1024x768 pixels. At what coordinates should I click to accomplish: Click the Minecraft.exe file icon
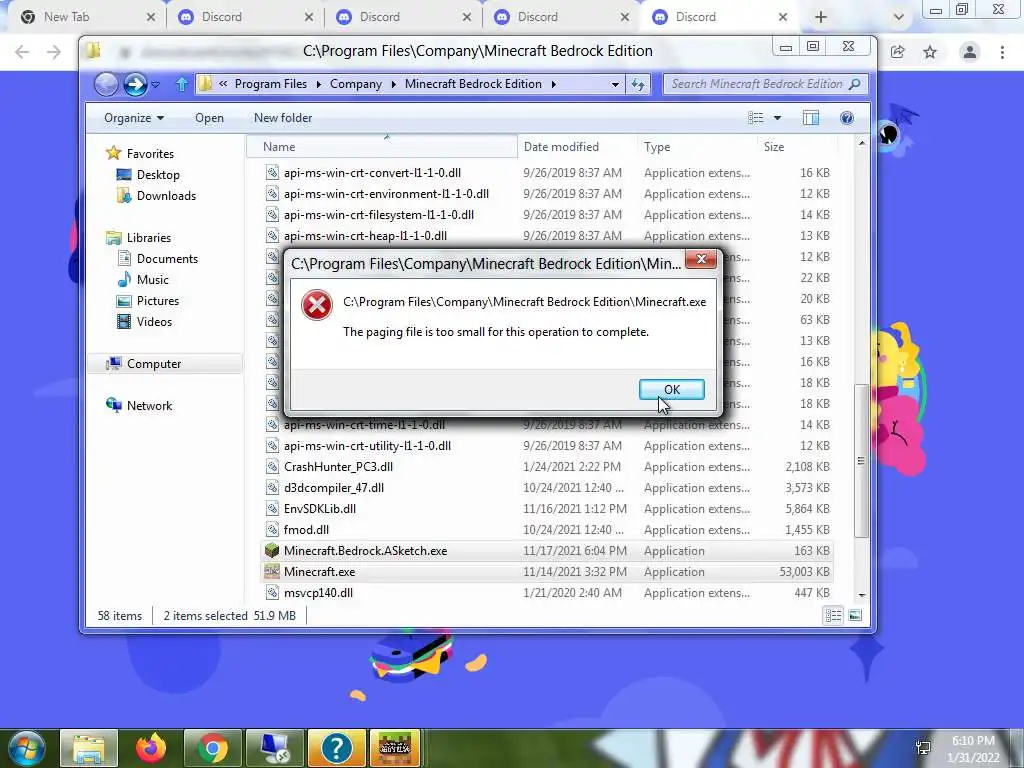pos(272,571)
